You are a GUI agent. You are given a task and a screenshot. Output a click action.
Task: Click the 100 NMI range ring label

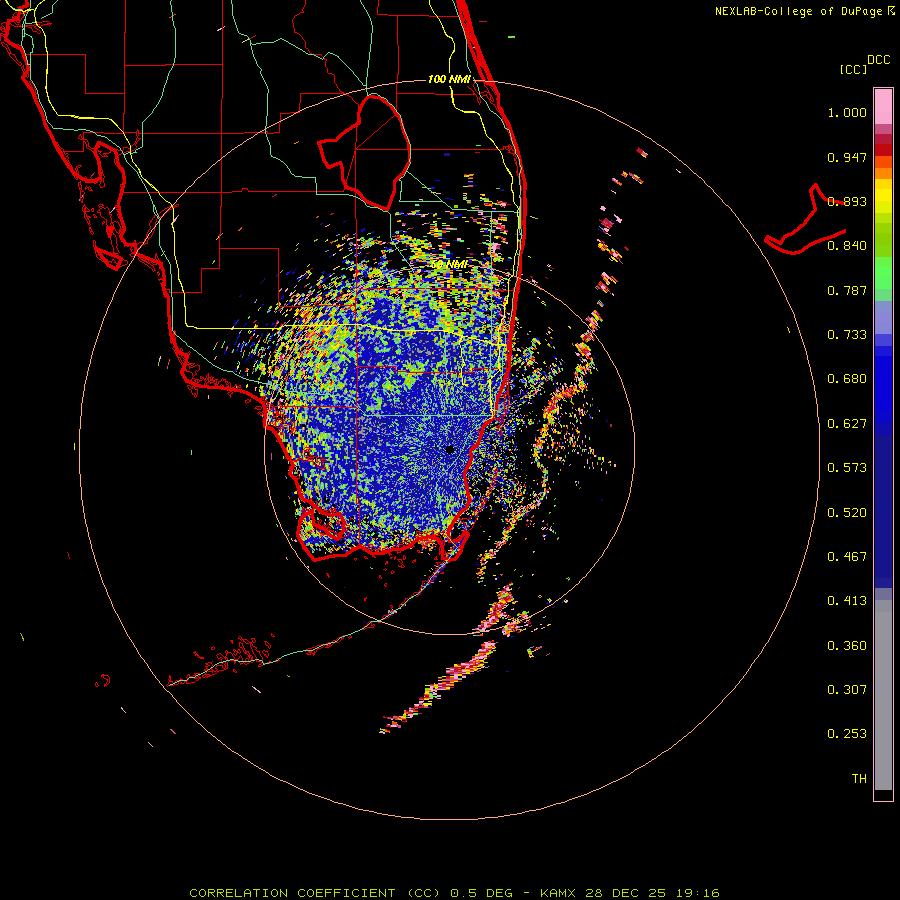[449, 79]
